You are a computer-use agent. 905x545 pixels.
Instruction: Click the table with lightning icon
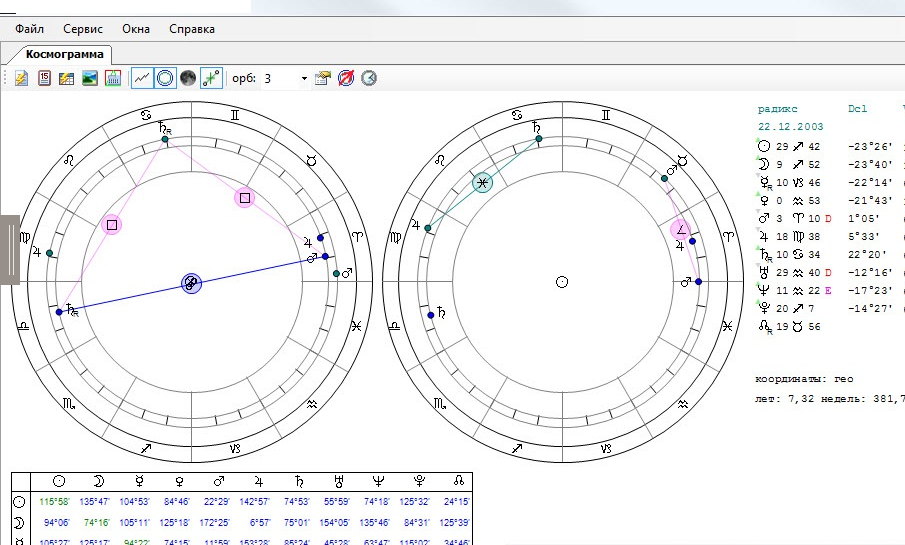click(67, 78)
